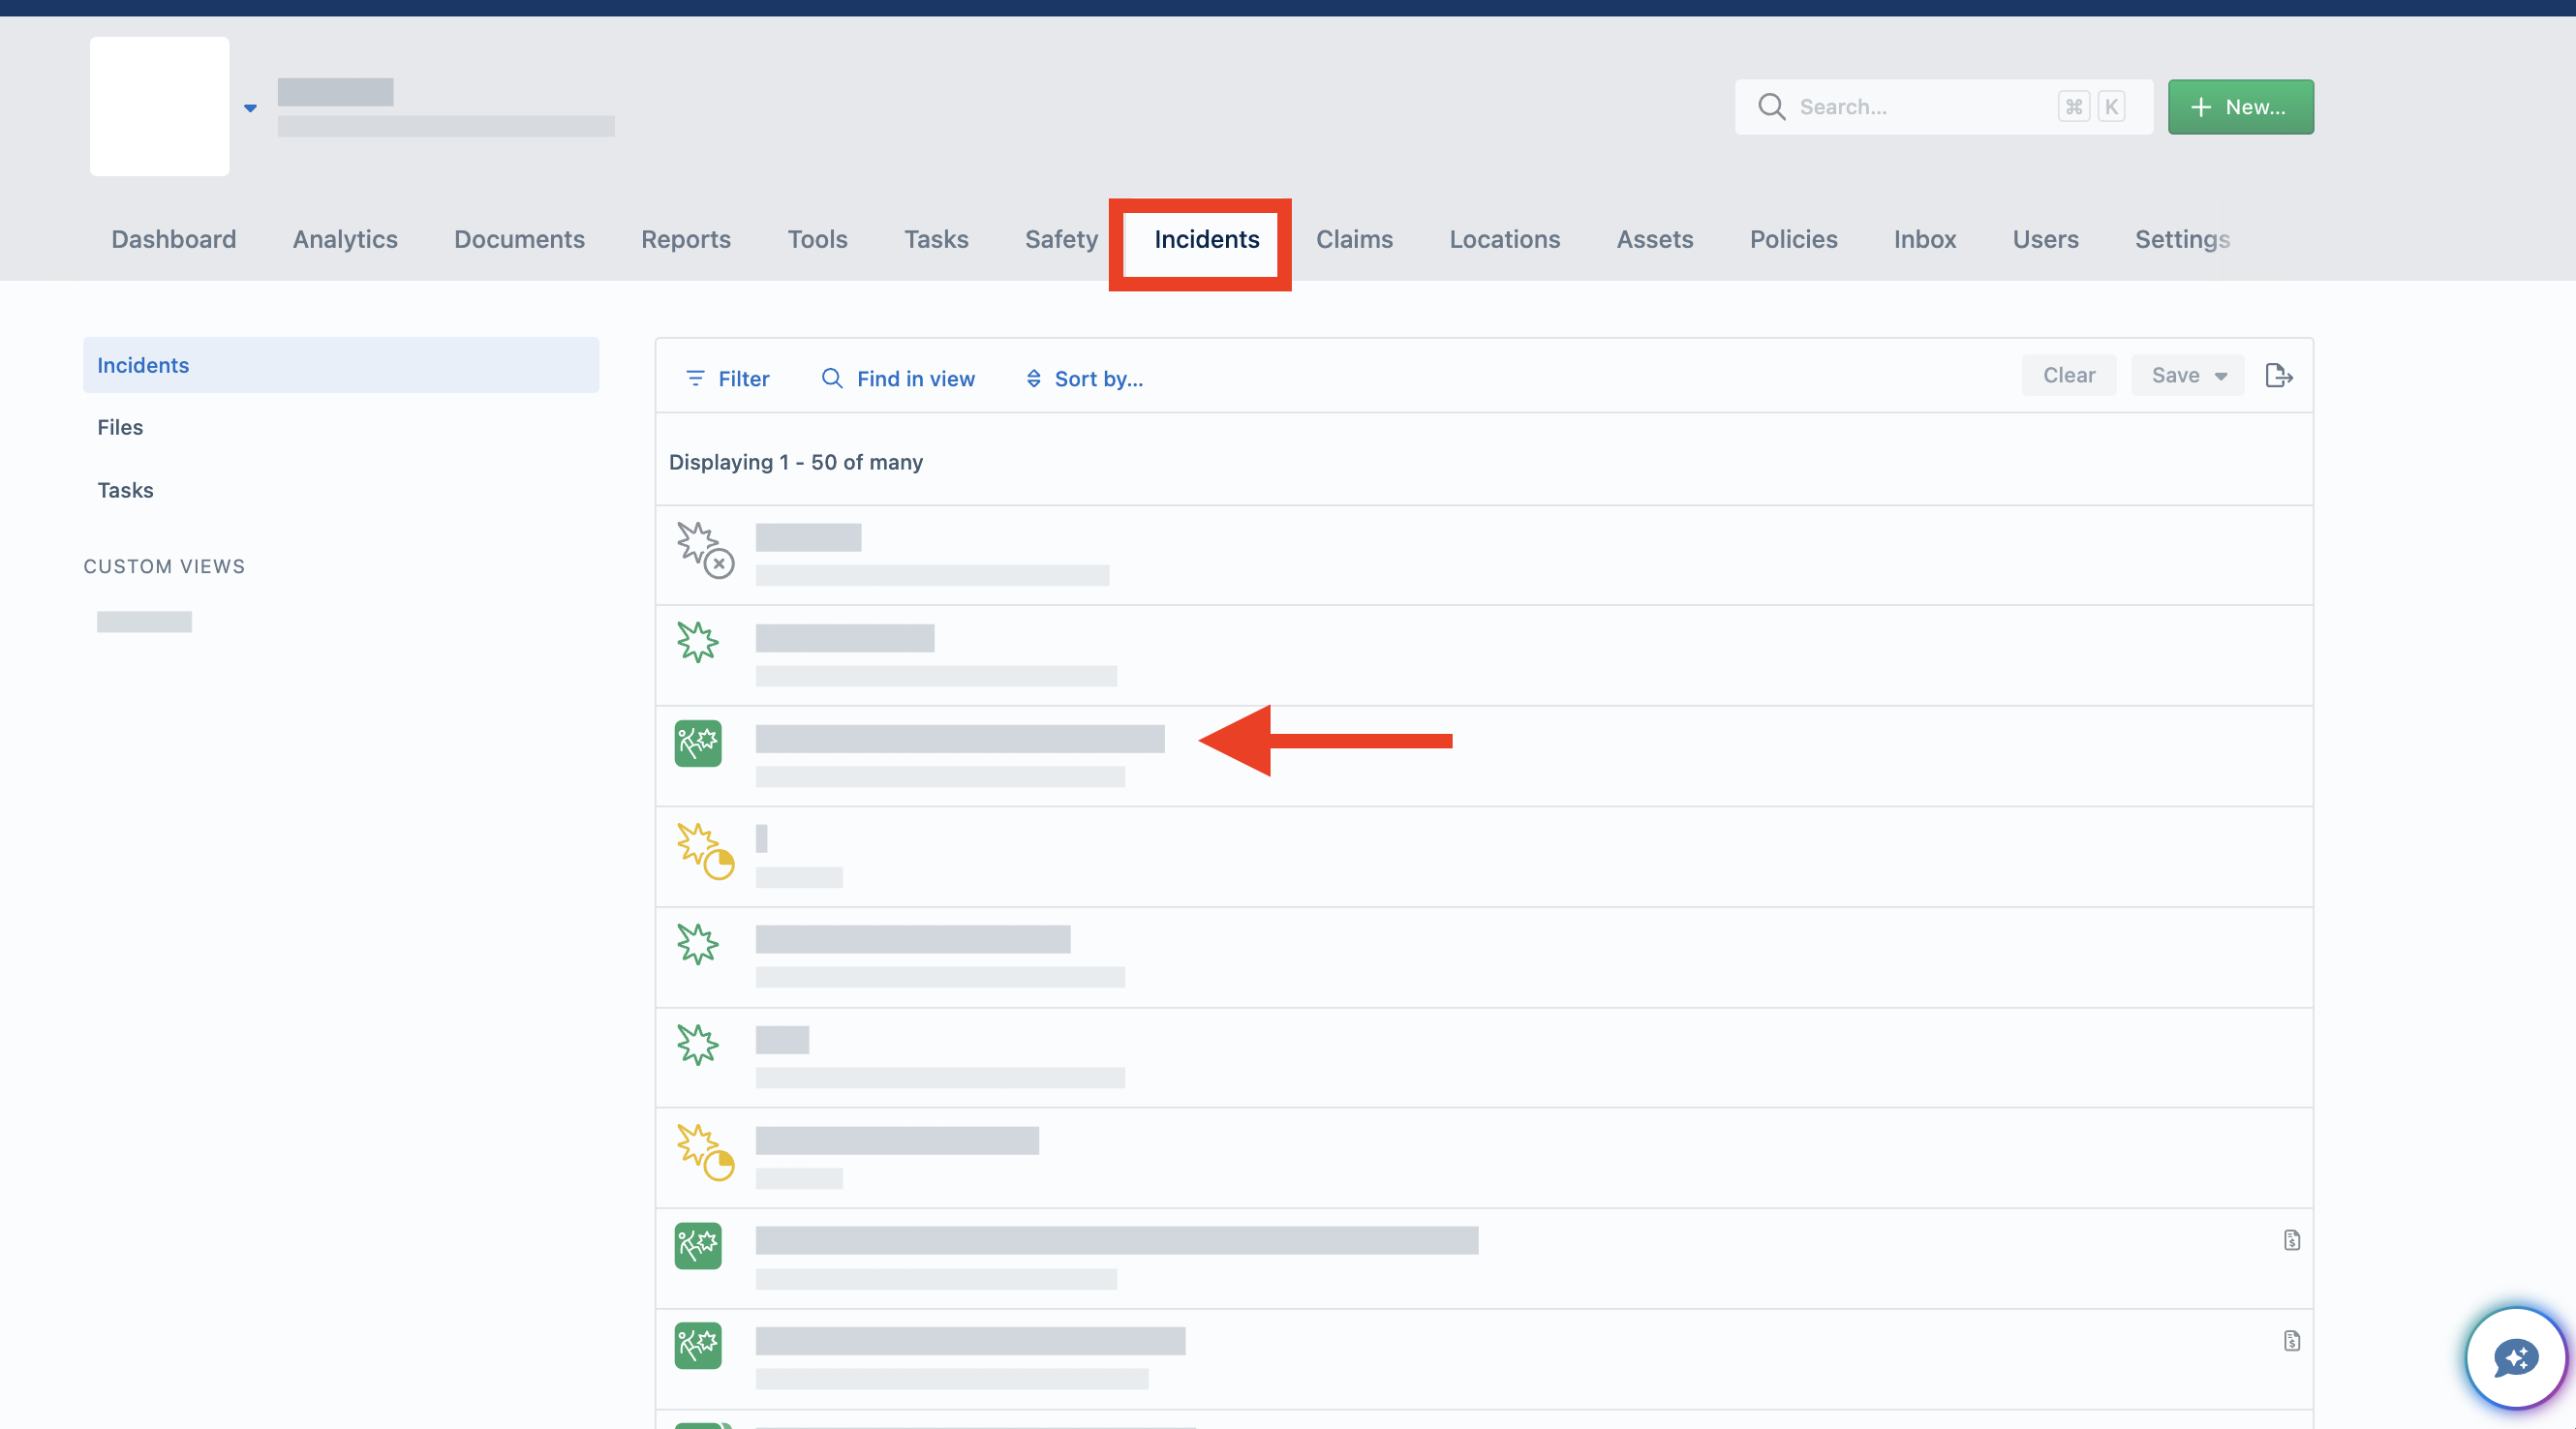Open the Dashboard tab

(173, 239)
